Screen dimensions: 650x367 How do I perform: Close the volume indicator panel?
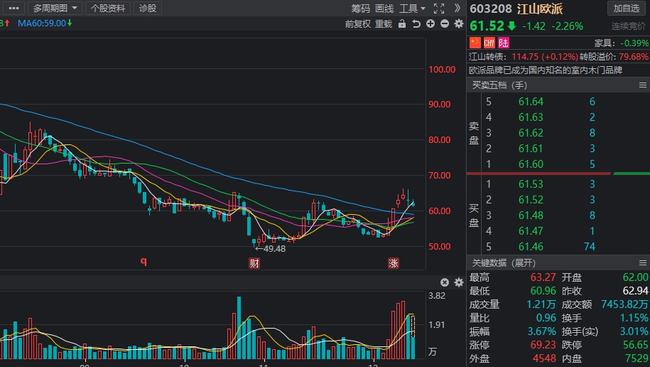click(444, 282)
